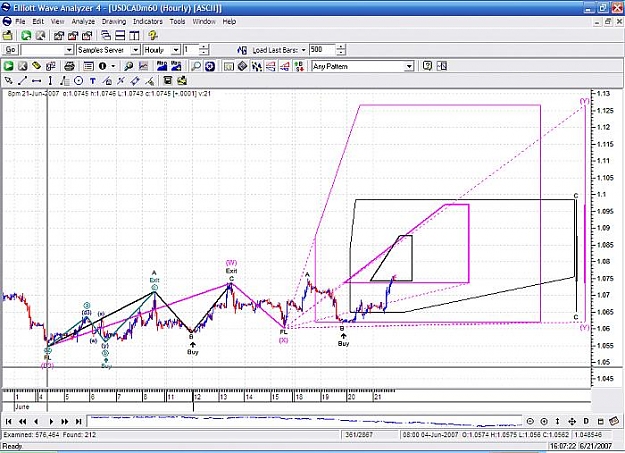Click the (W) wave label on chart

pos(231,263)
